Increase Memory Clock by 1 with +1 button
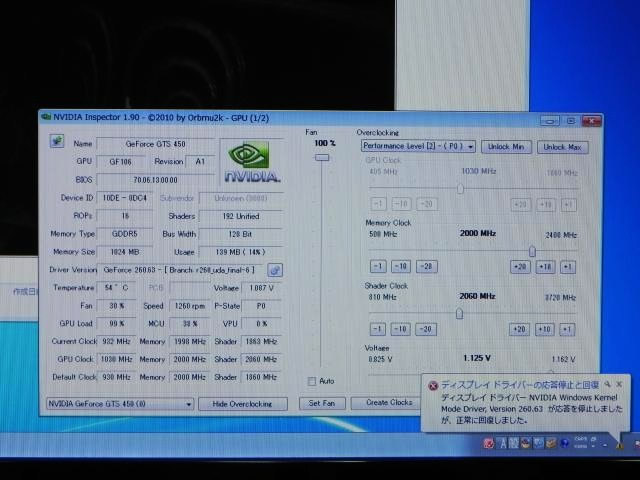The height and width of the screenshot is (480, 640). tap(567, 267)
